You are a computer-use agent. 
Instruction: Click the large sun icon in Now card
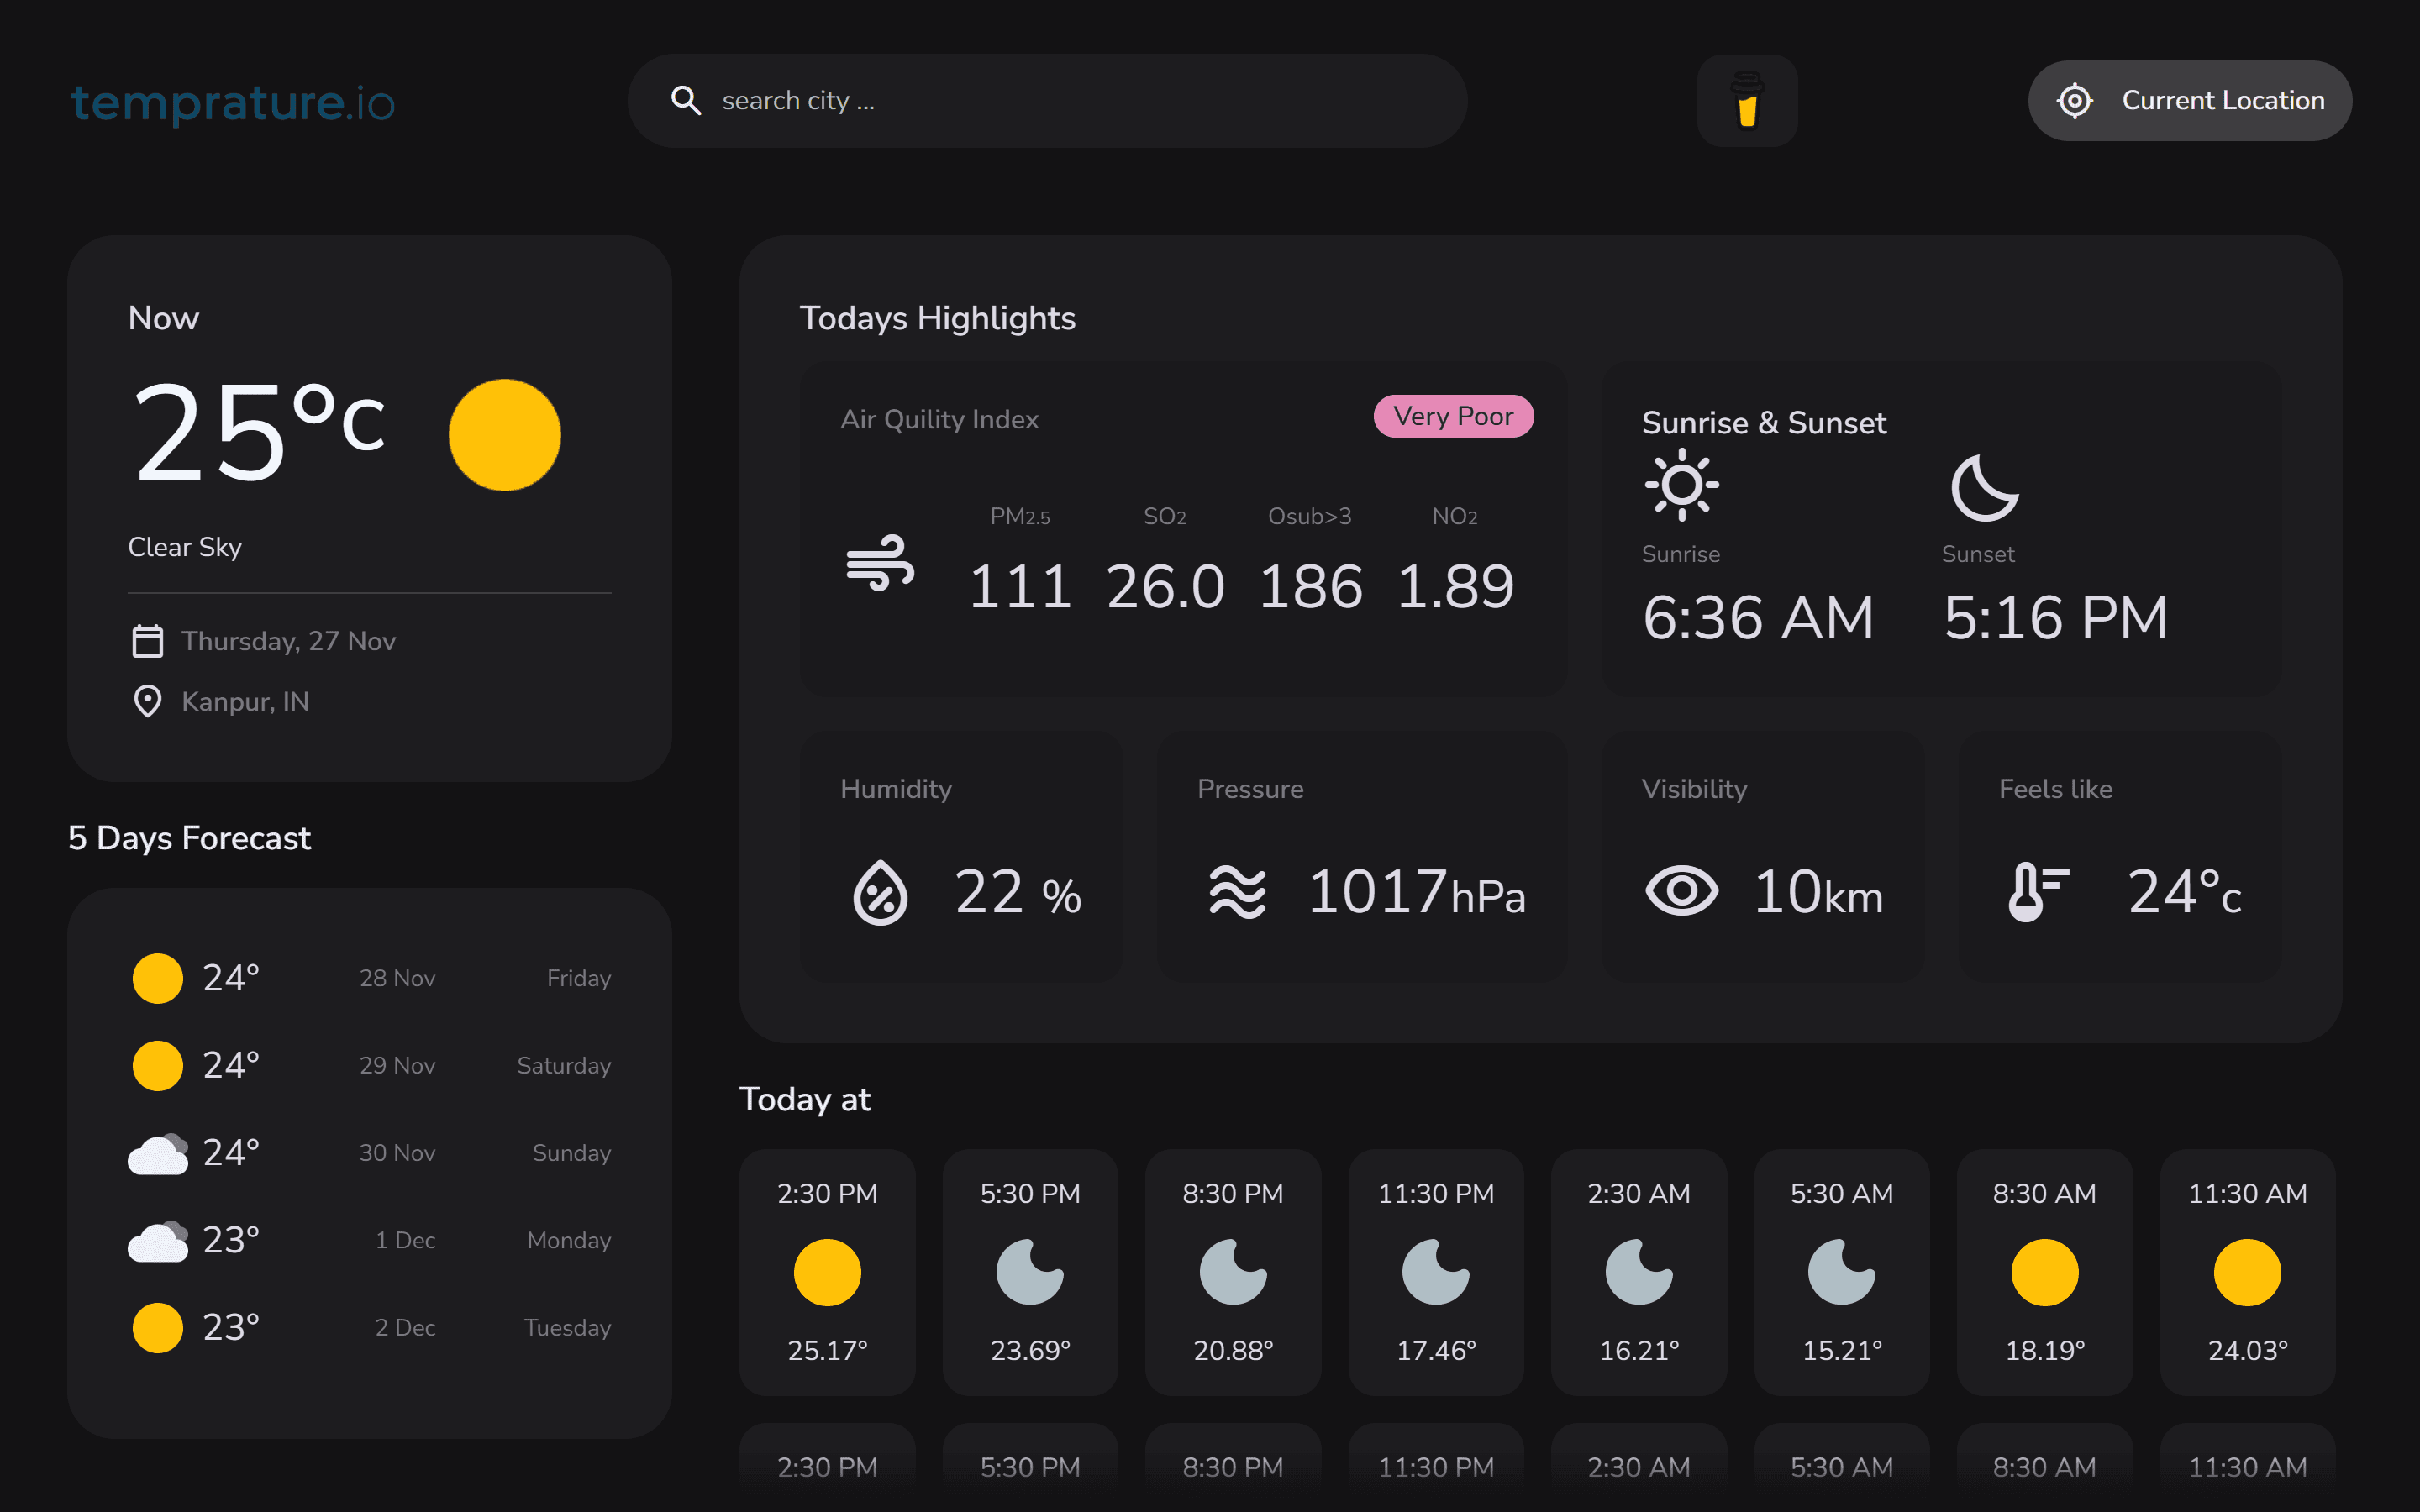click(x=504, y=435)
